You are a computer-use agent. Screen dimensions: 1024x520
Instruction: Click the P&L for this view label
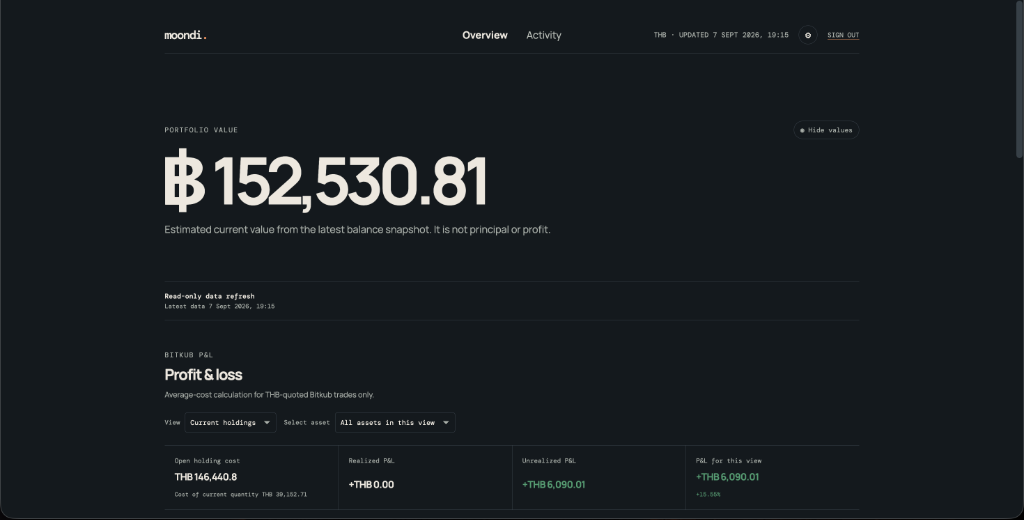click(x=729, y=461)
